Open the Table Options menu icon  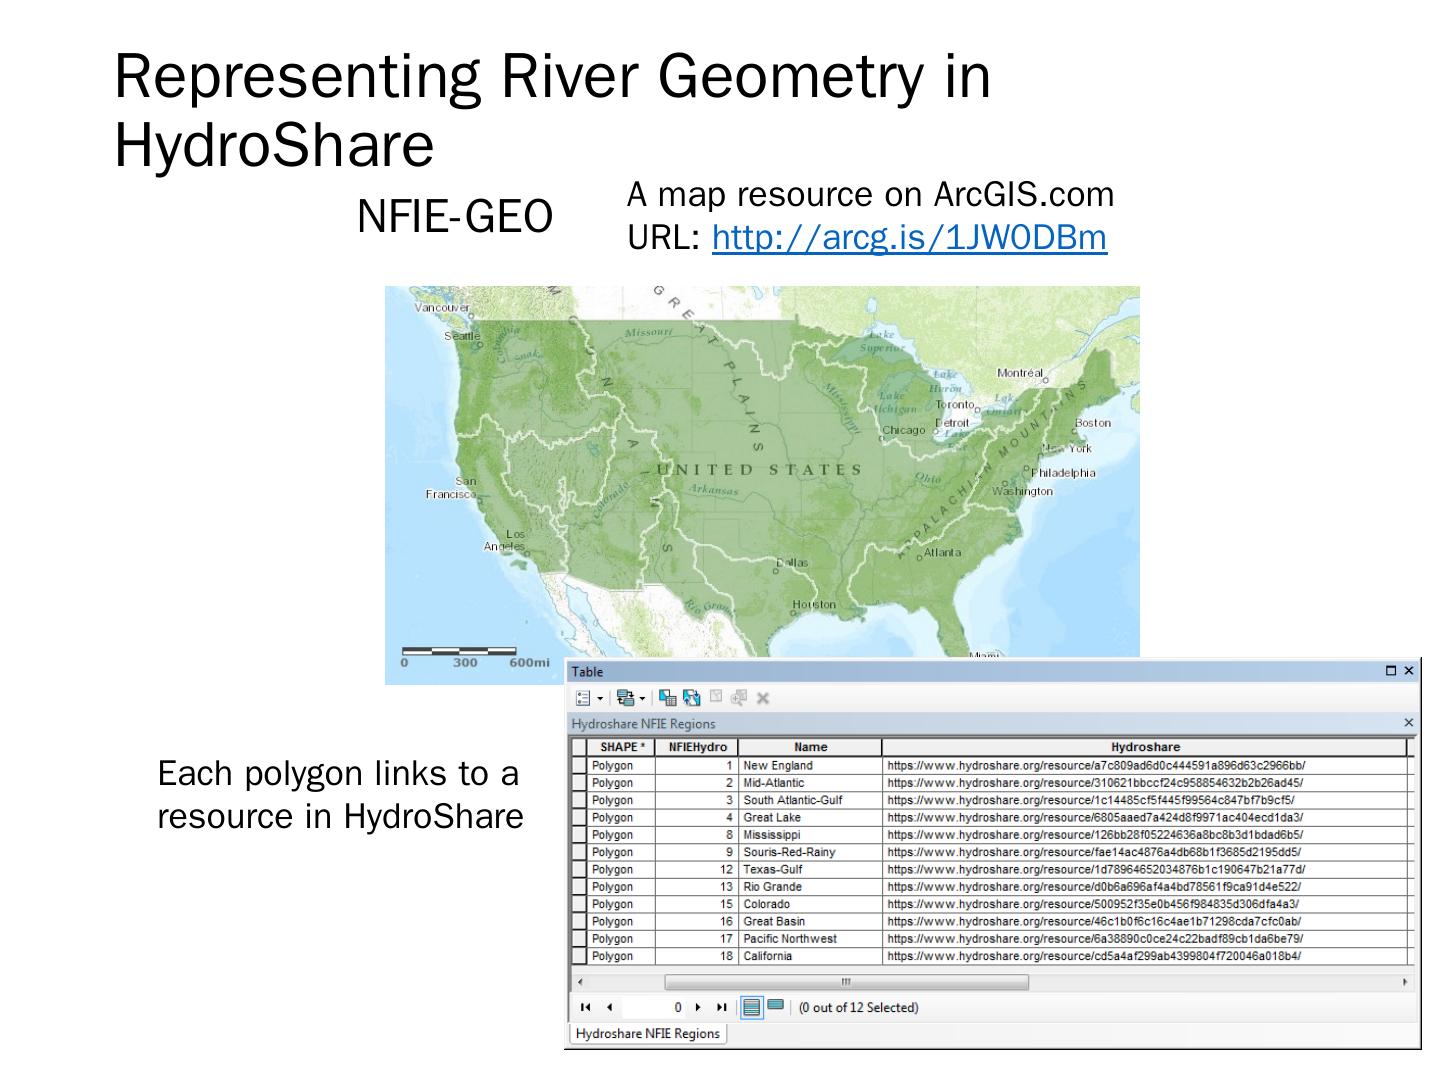(583, 698)
